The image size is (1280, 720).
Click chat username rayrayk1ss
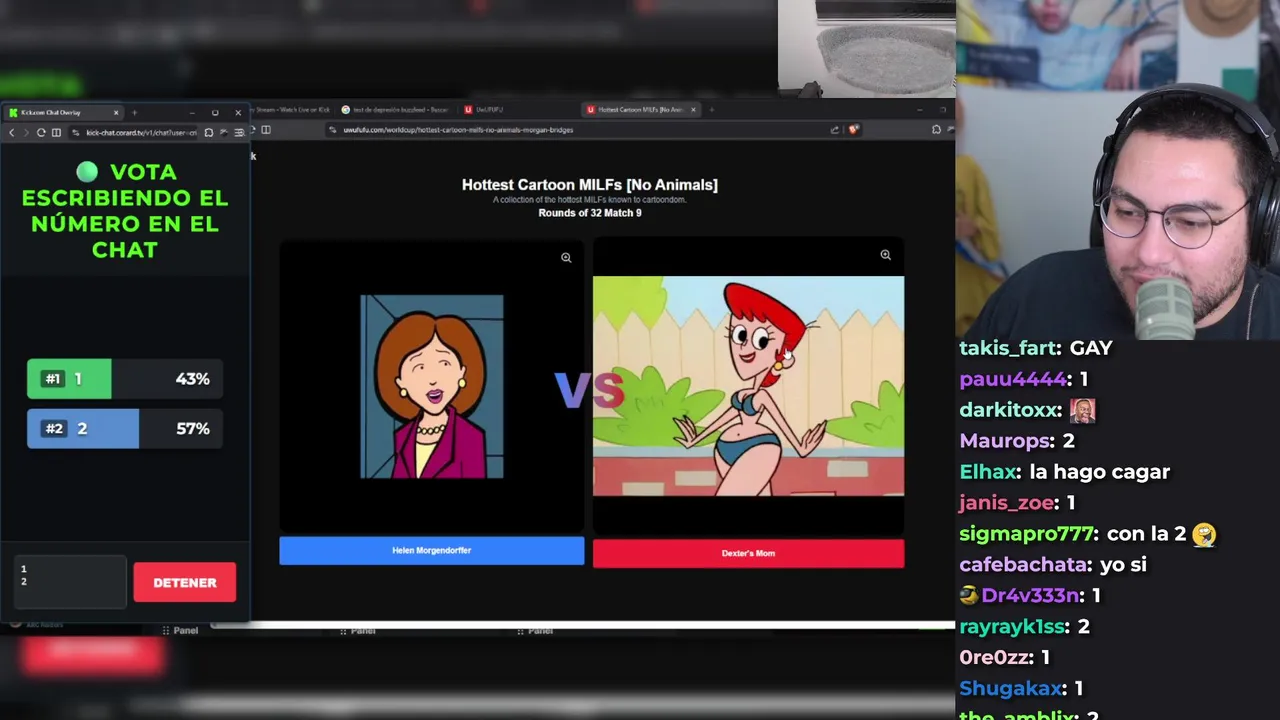(x=1014, y=627)
